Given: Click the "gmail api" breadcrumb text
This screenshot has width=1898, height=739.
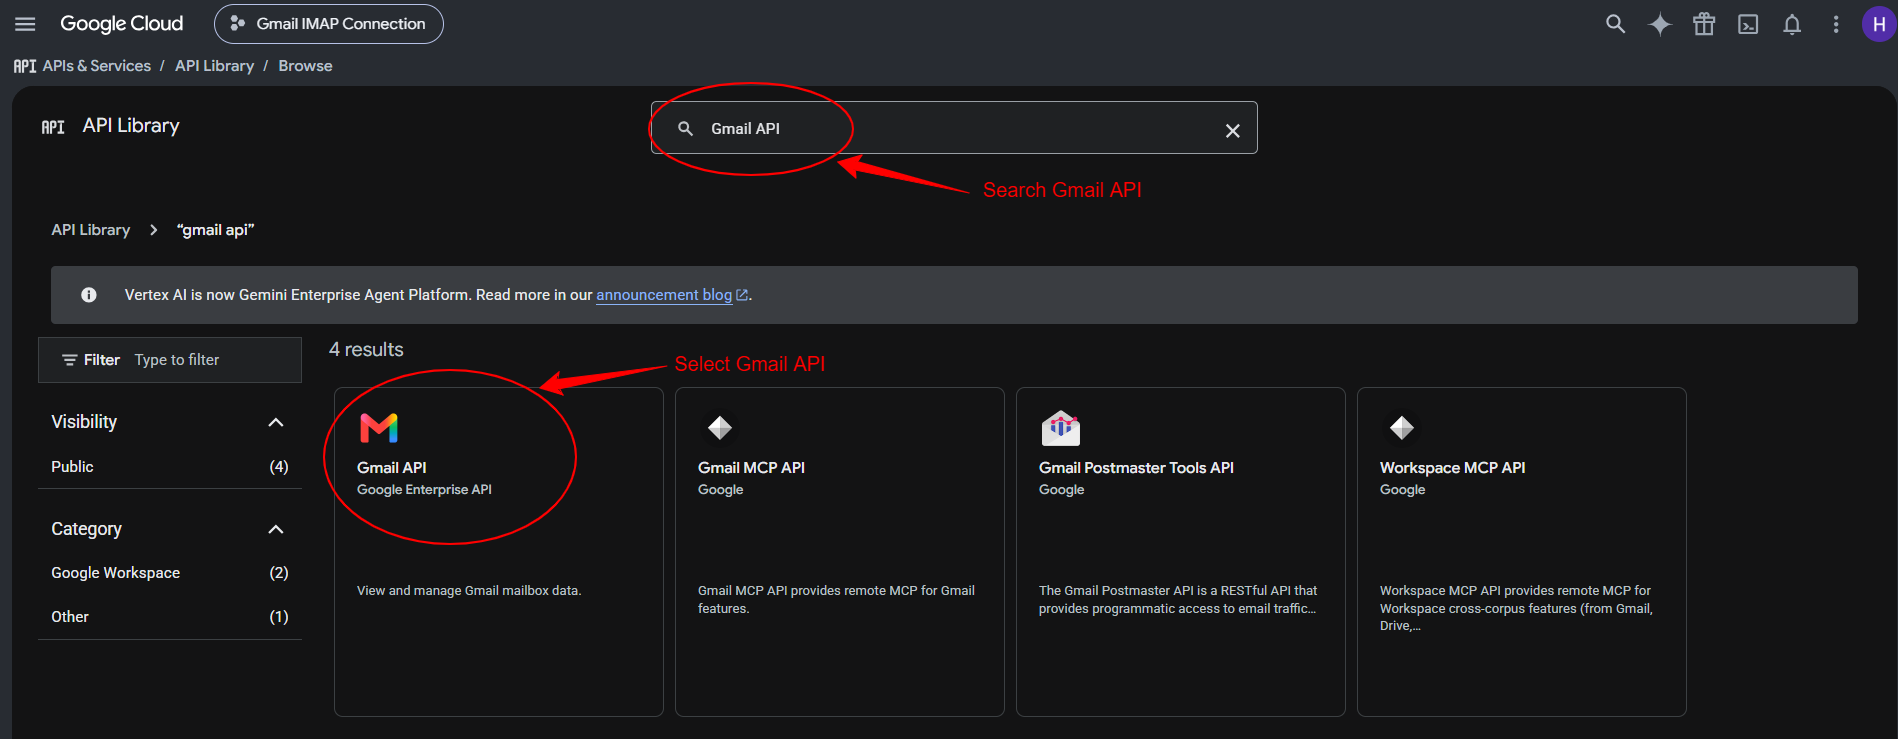Looking at the screenshot, I should point(216,230).
